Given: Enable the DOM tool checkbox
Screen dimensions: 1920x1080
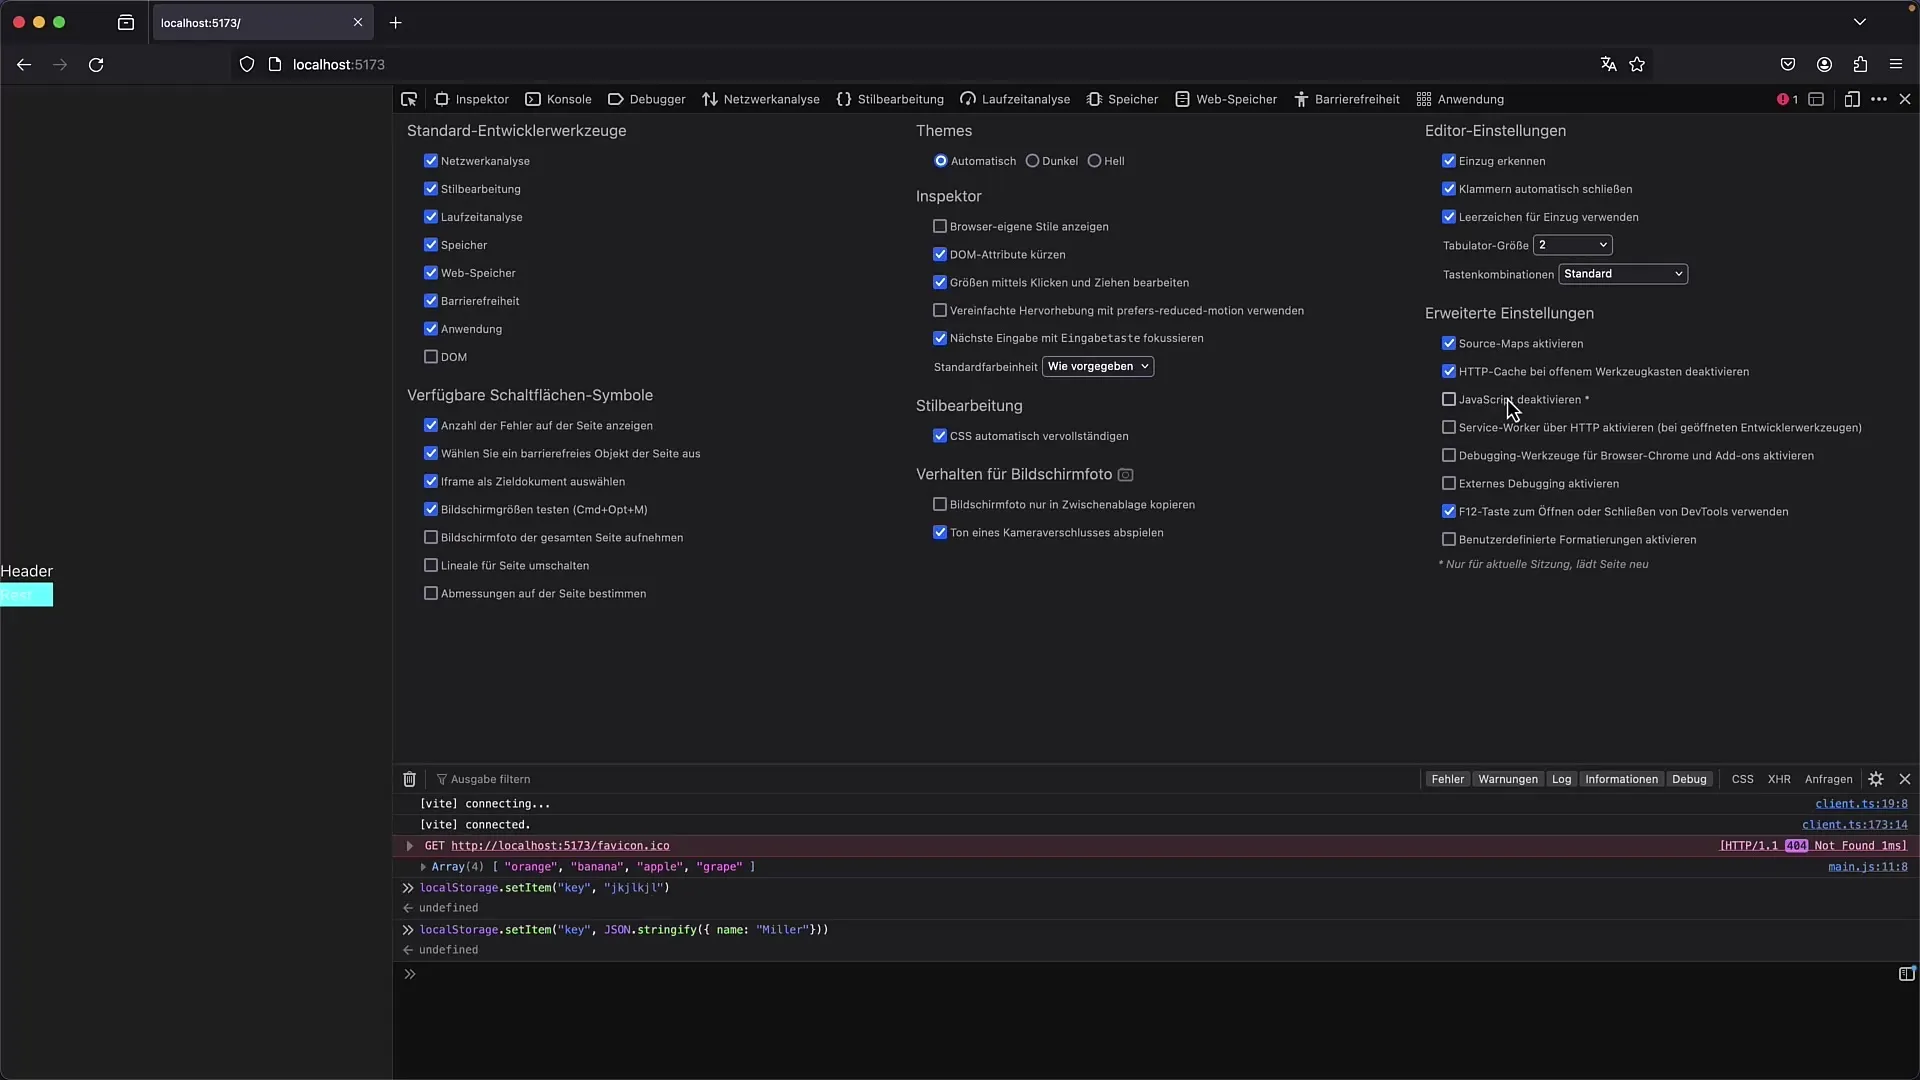Looking at the screenshot, I should pos(431,357).
